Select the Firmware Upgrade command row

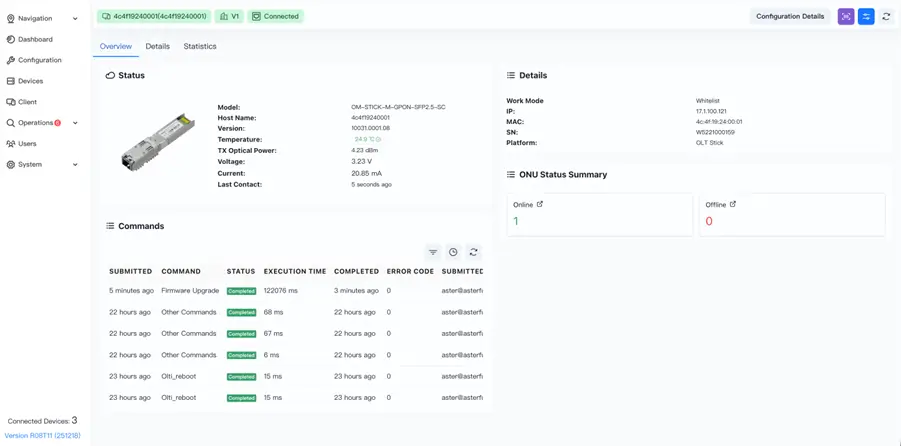click(x=296, y=291)
